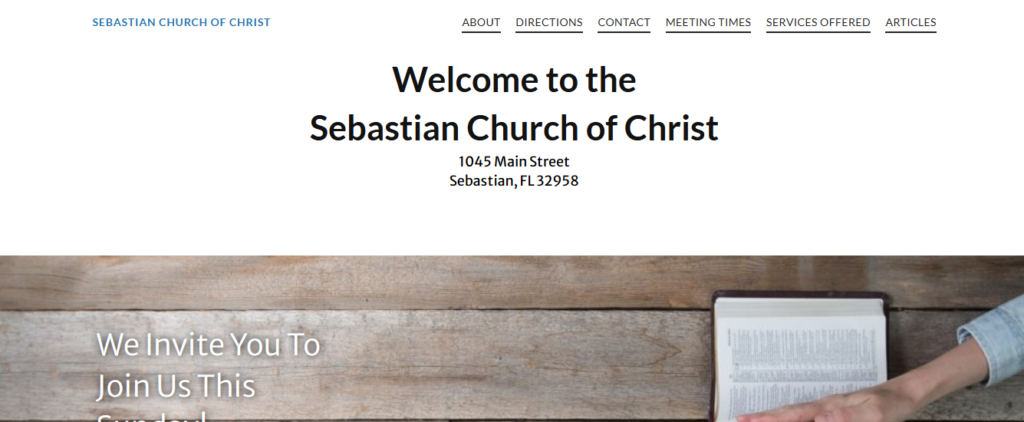Click the city and state "Sebastian, FL"

click(x=482, y=181)
